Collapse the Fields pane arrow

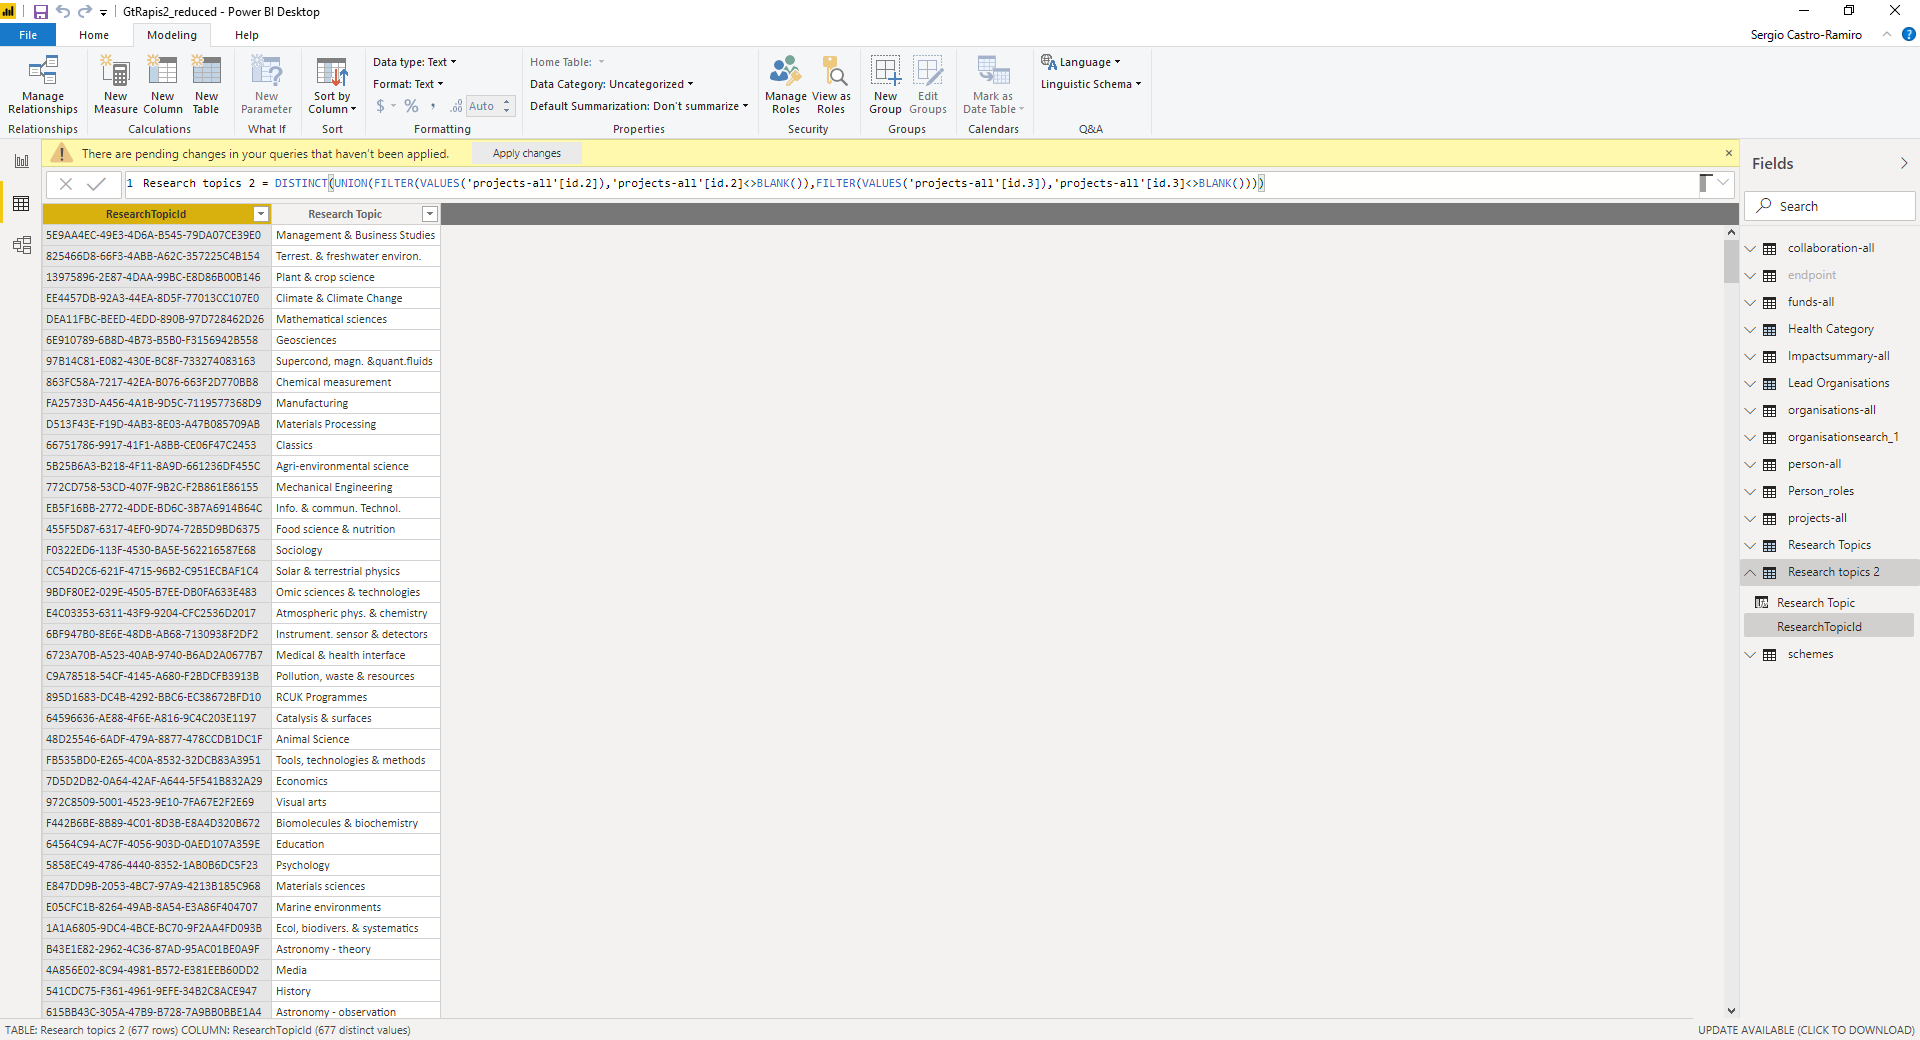pos(1904,163)
